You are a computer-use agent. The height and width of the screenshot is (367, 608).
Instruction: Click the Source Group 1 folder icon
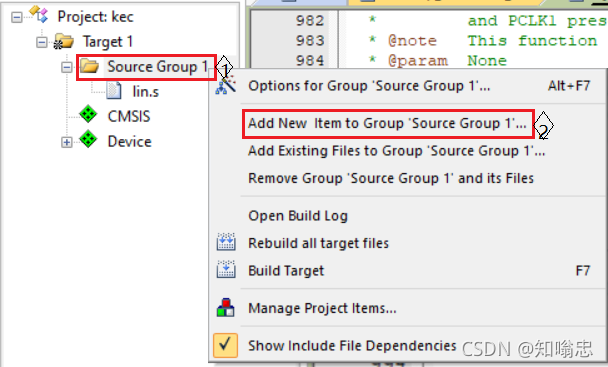[x=90, y=66]
